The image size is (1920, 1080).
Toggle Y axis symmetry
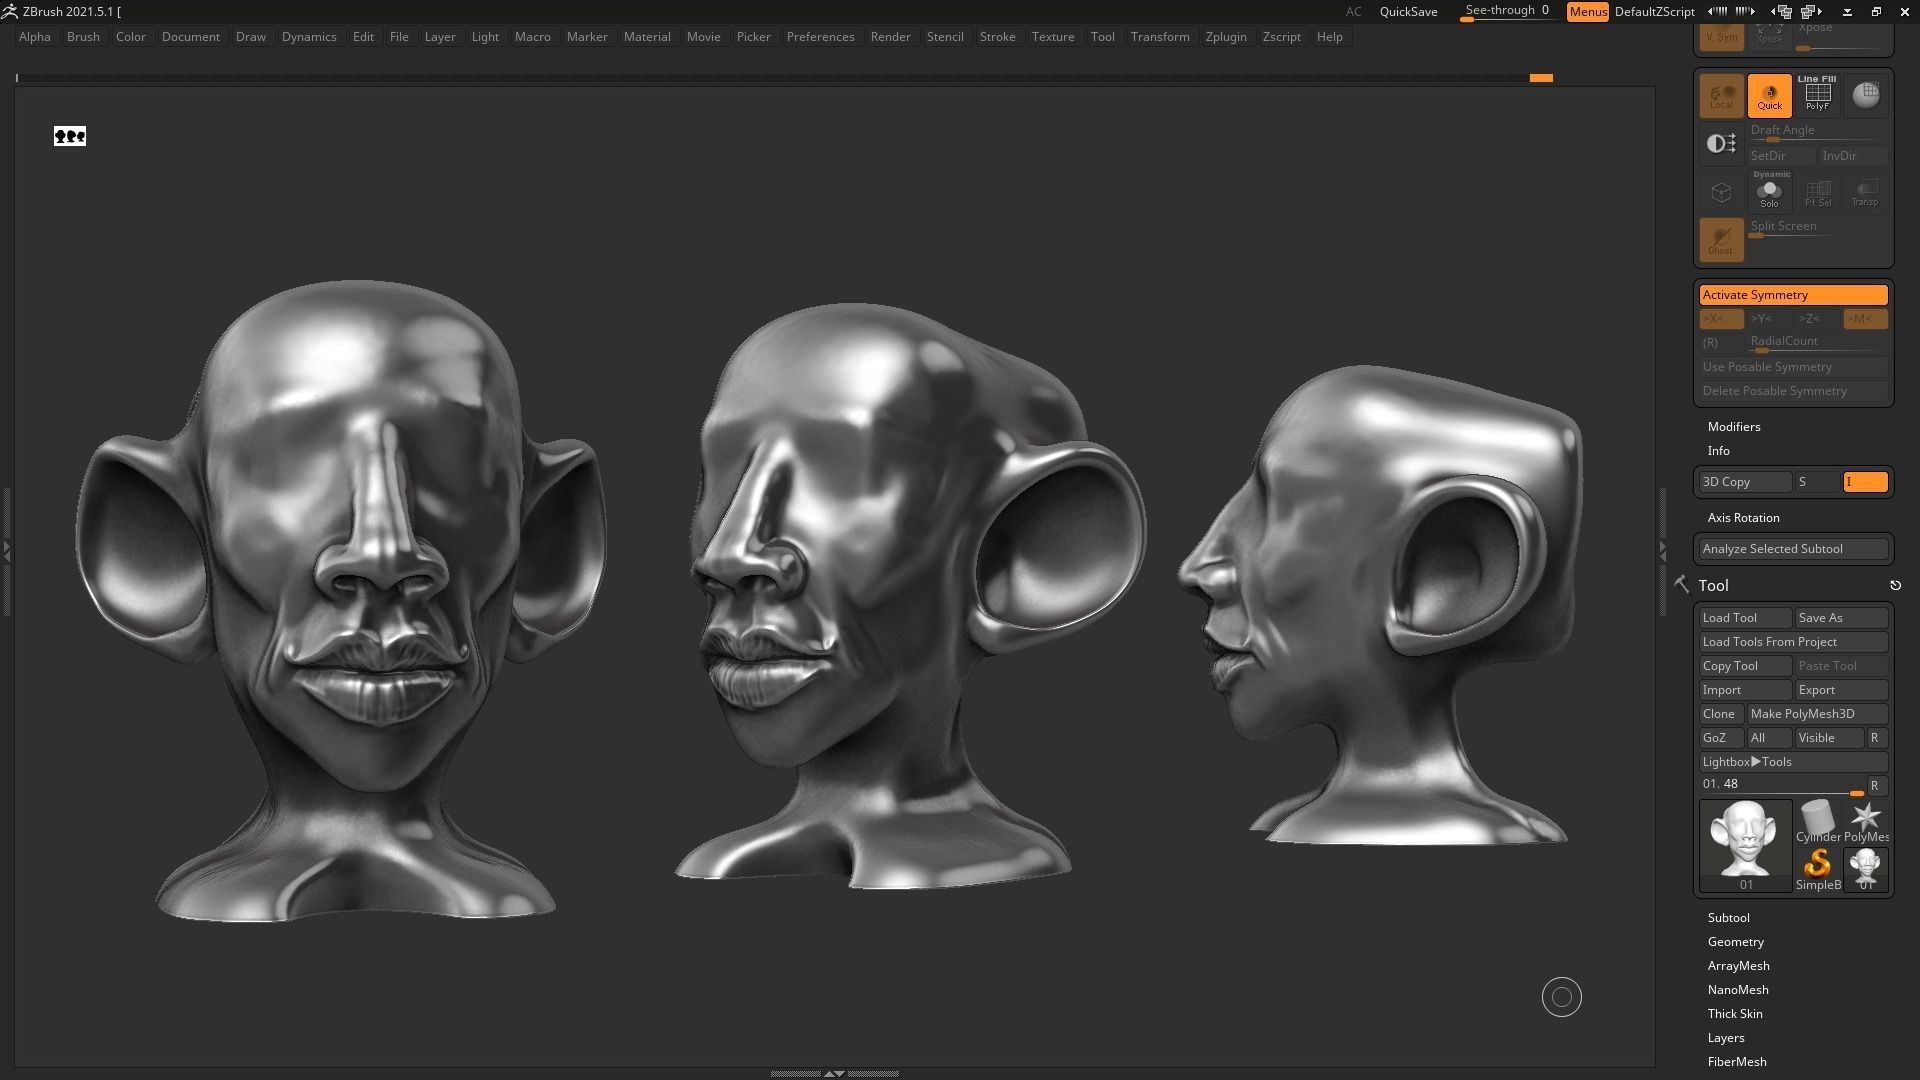[x=1769, y=319]
